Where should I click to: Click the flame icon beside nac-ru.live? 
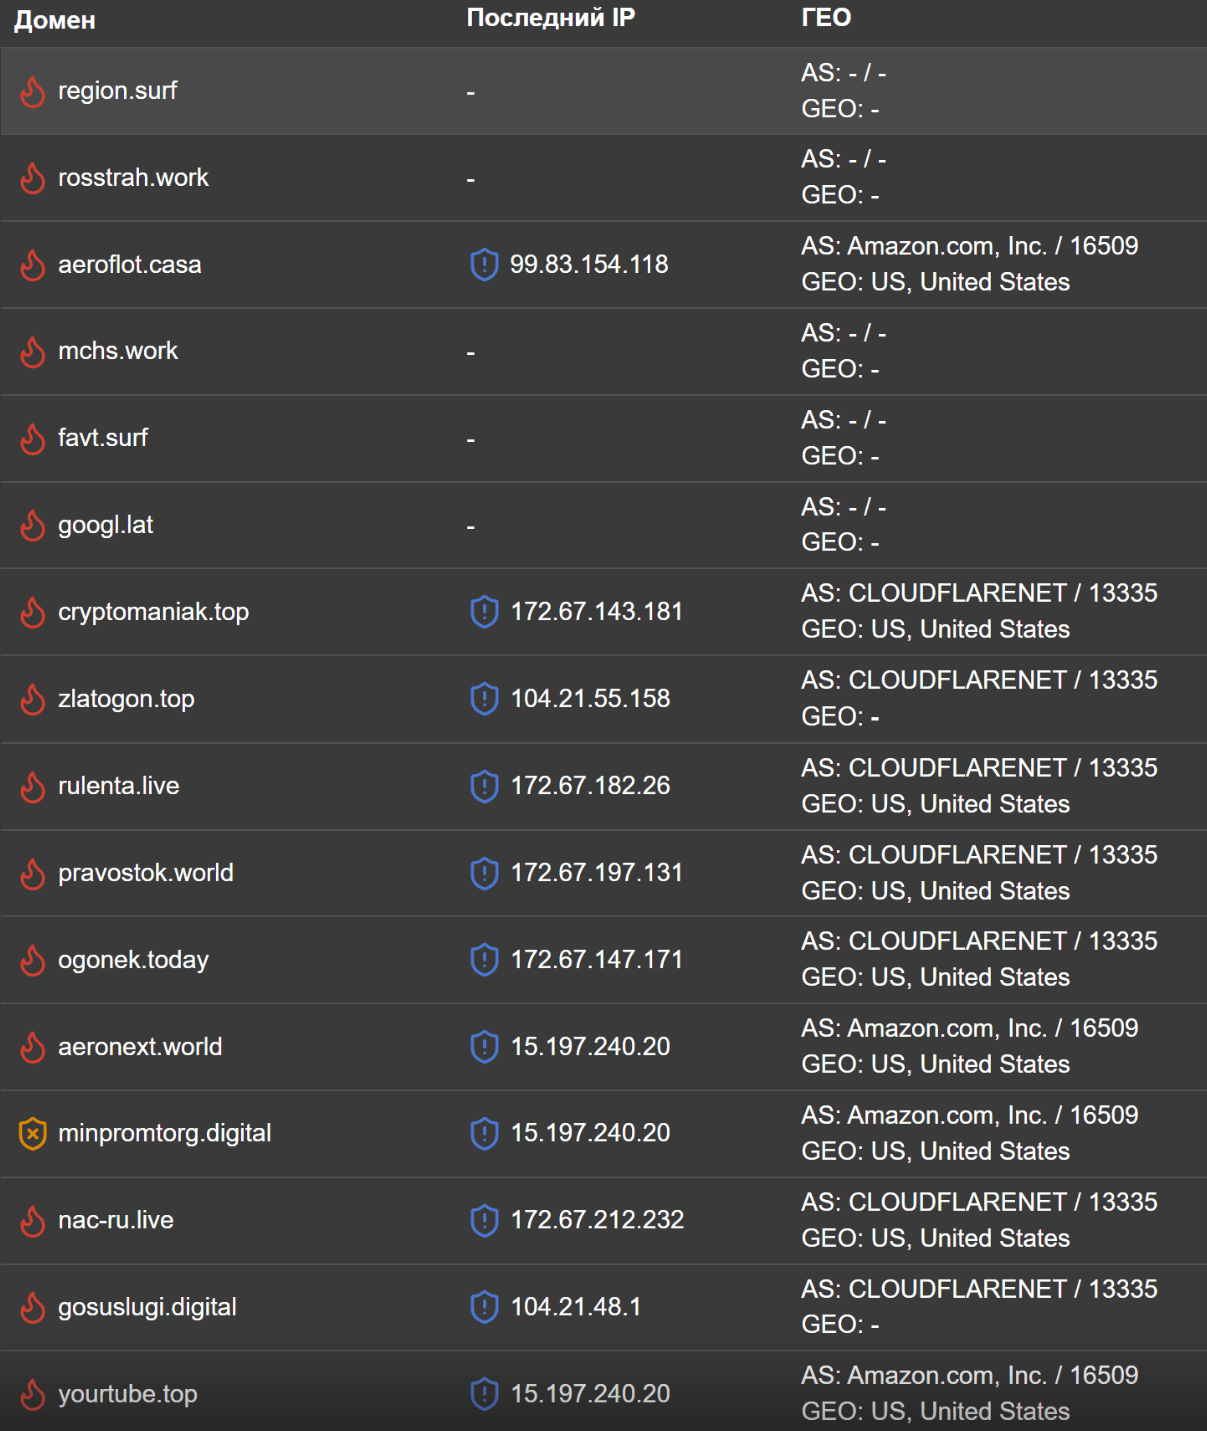click(33, 1220)
